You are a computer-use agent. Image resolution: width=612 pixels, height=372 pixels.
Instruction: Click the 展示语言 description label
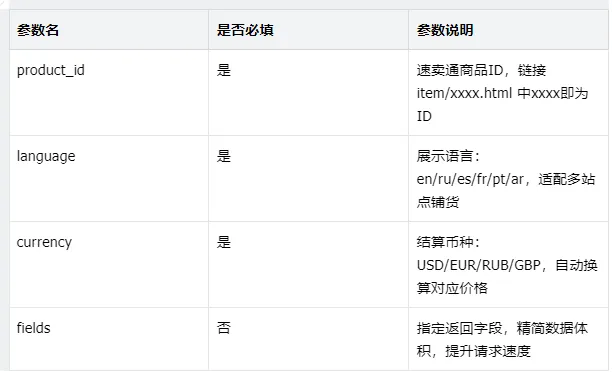(445, 156)
